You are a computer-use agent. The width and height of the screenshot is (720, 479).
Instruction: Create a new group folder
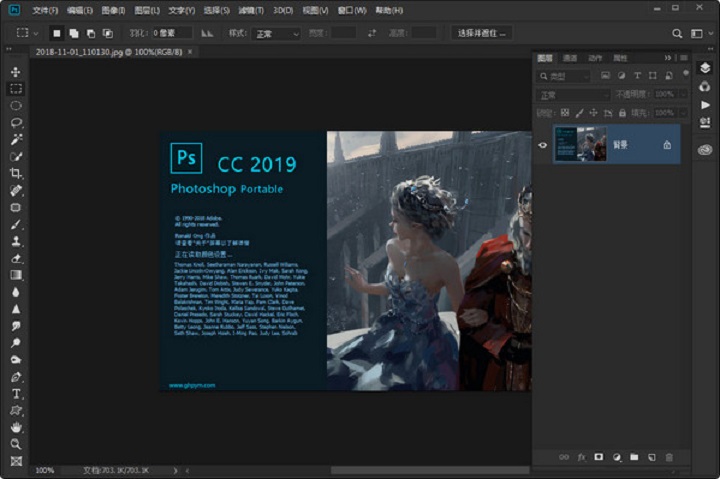pos(634,457)
